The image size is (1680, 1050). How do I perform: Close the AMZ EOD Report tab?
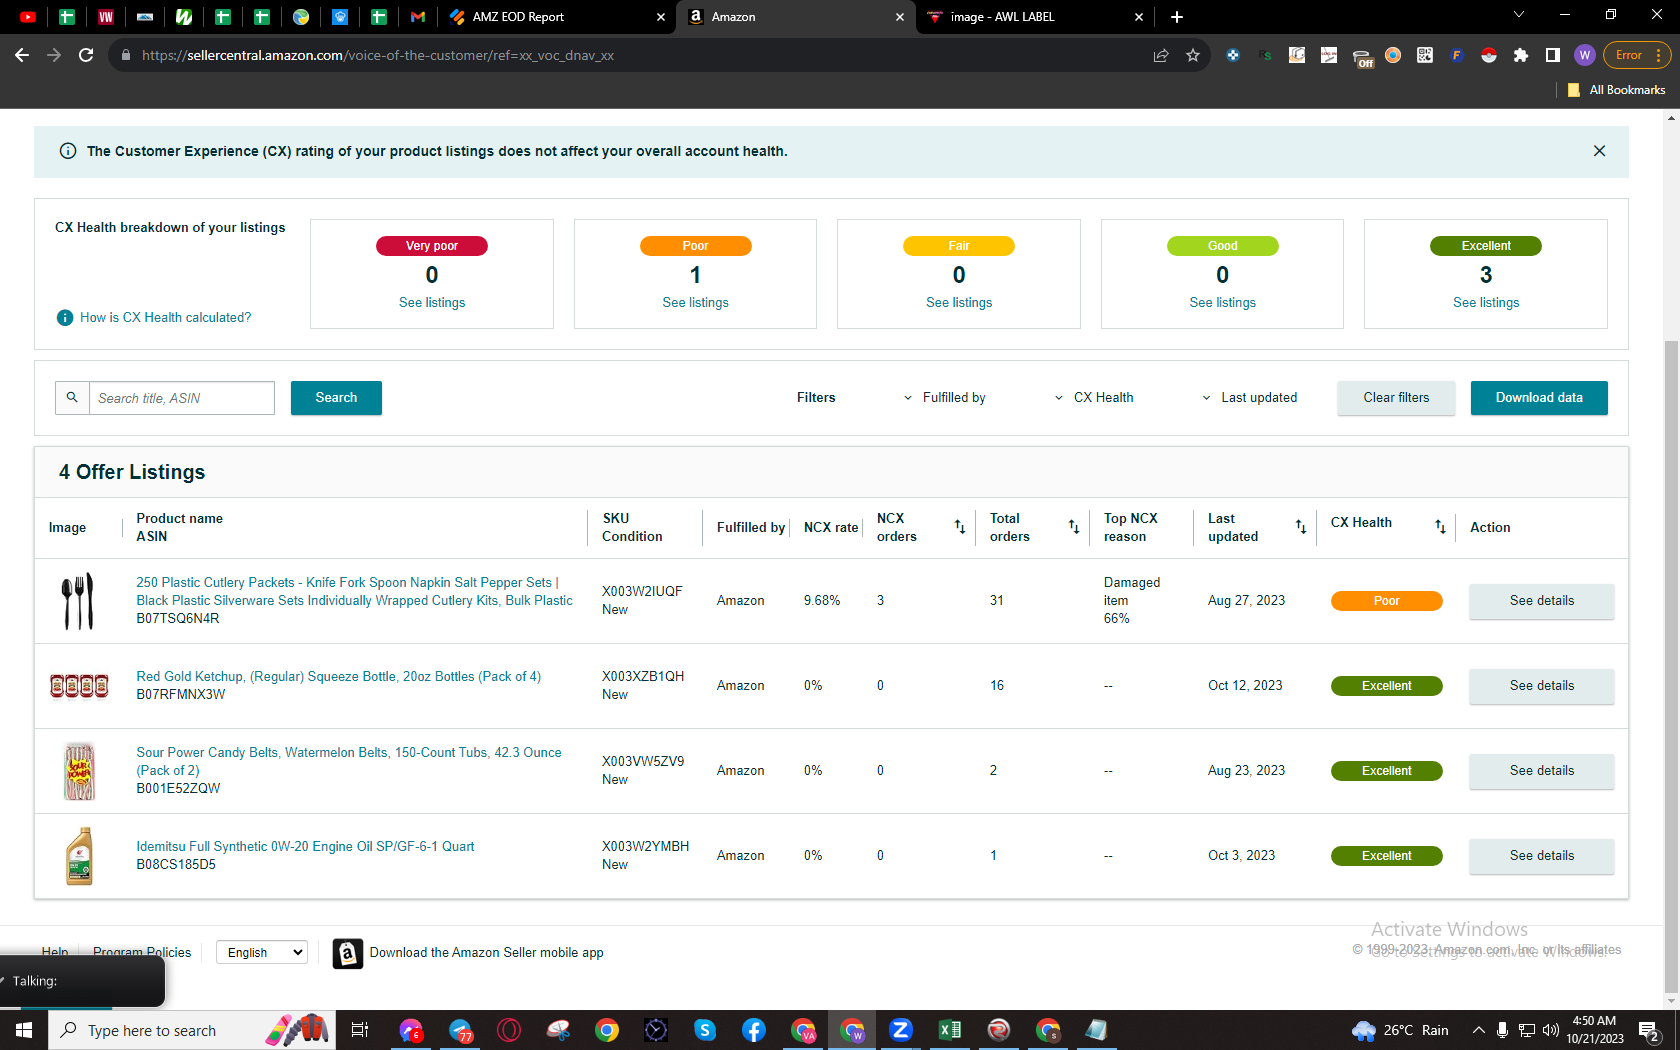tap(660, 17)
